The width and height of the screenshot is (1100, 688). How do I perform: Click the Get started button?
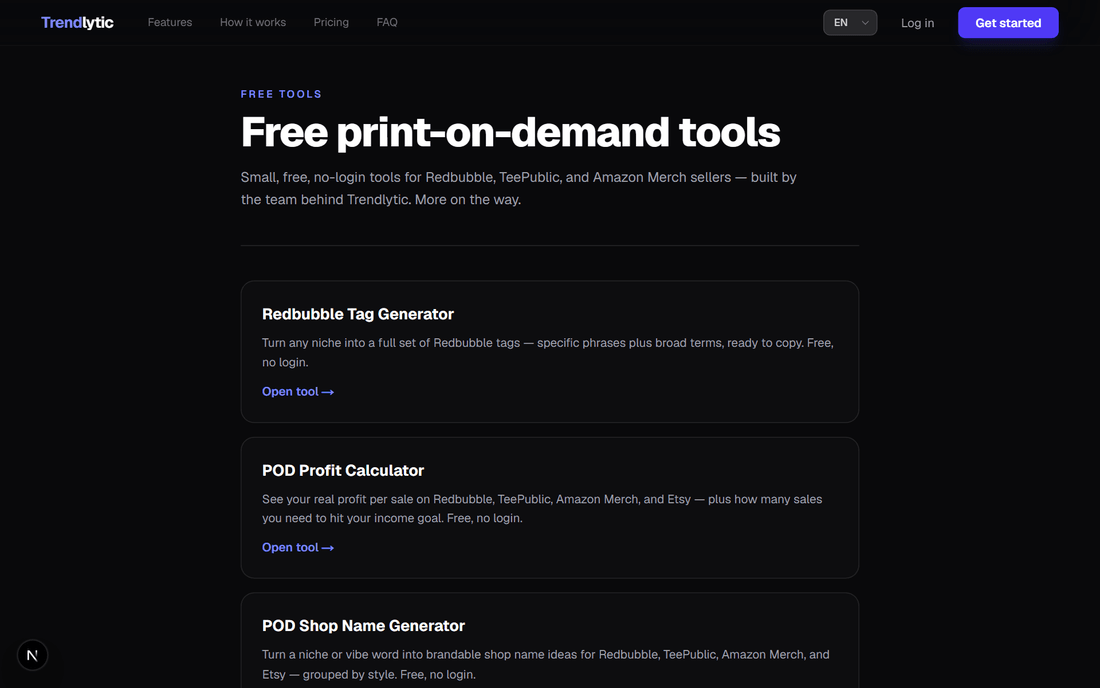point(1008,23)
